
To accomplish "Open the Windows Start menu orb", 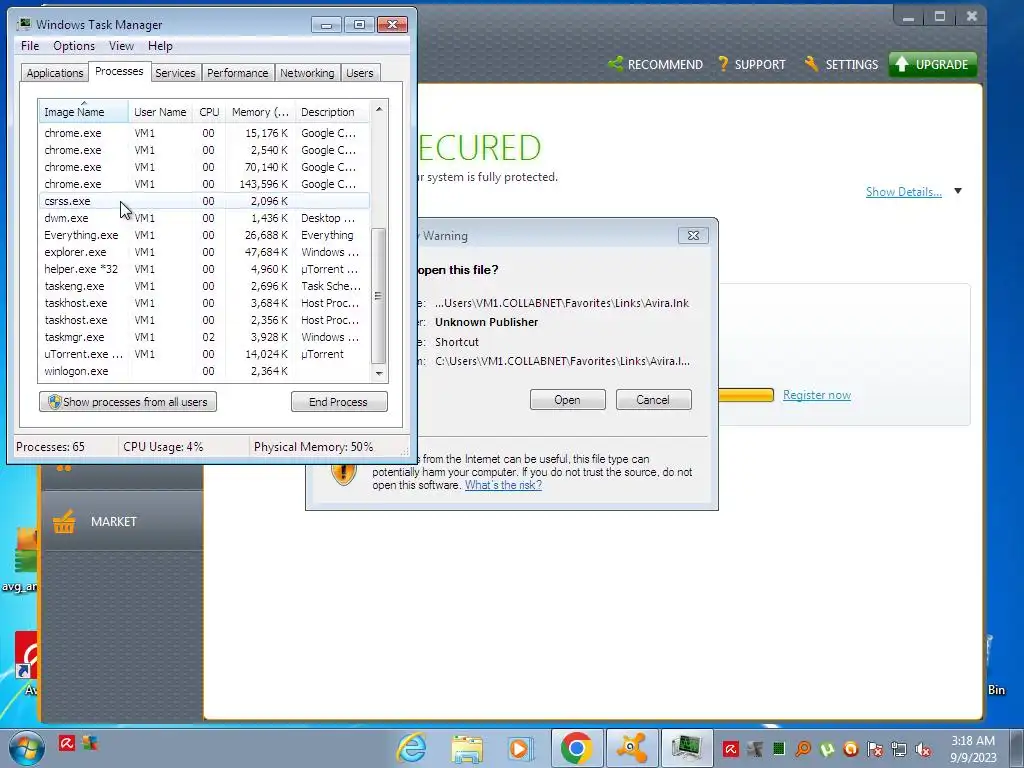I will tap(27, 748).
